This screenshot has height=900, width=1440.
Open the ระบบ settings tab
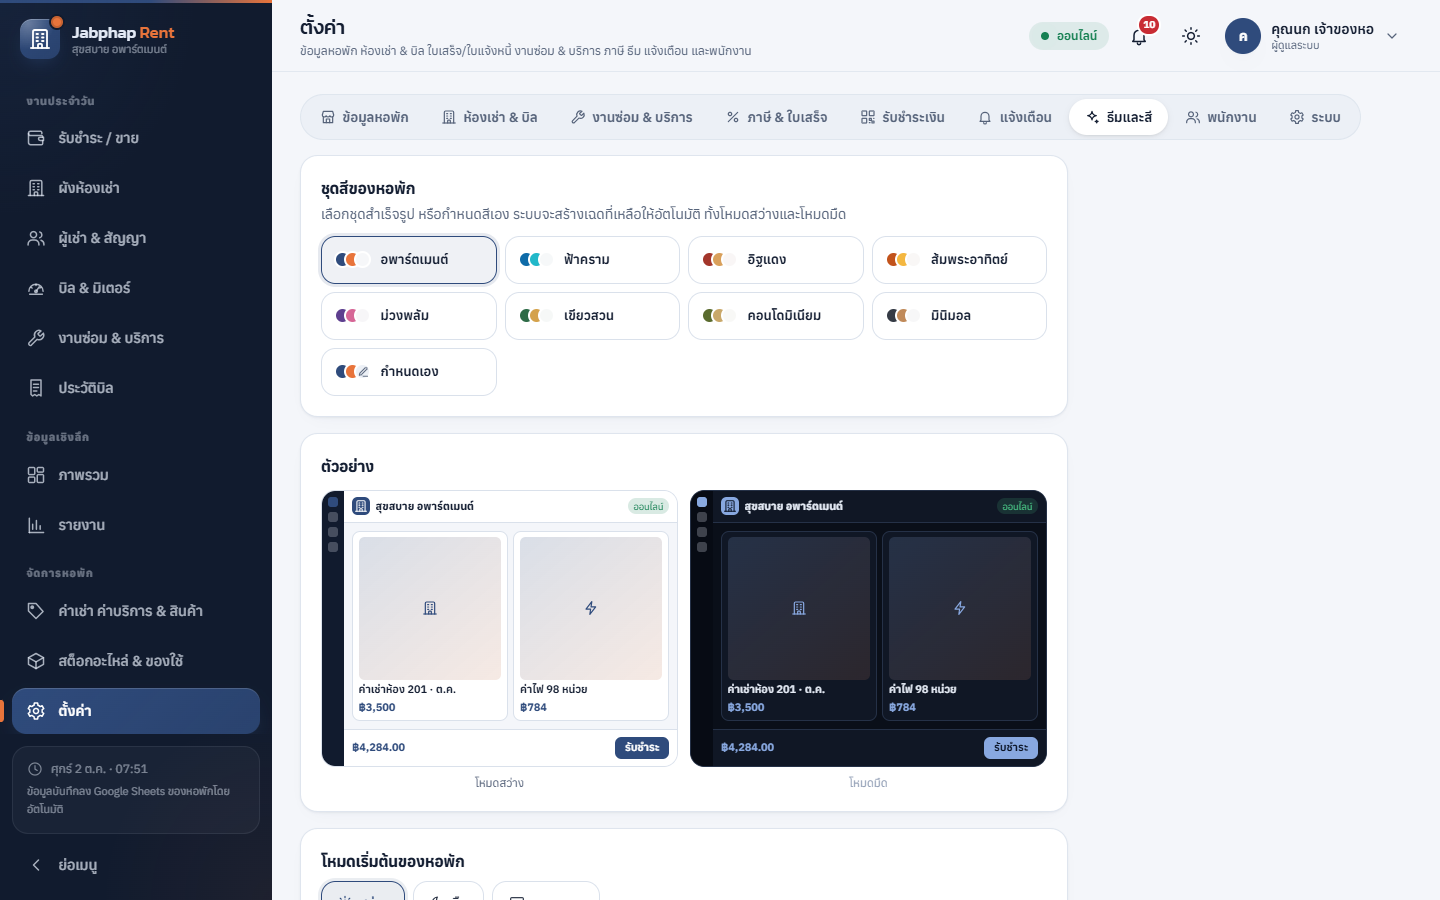[x=1315, y=117]
